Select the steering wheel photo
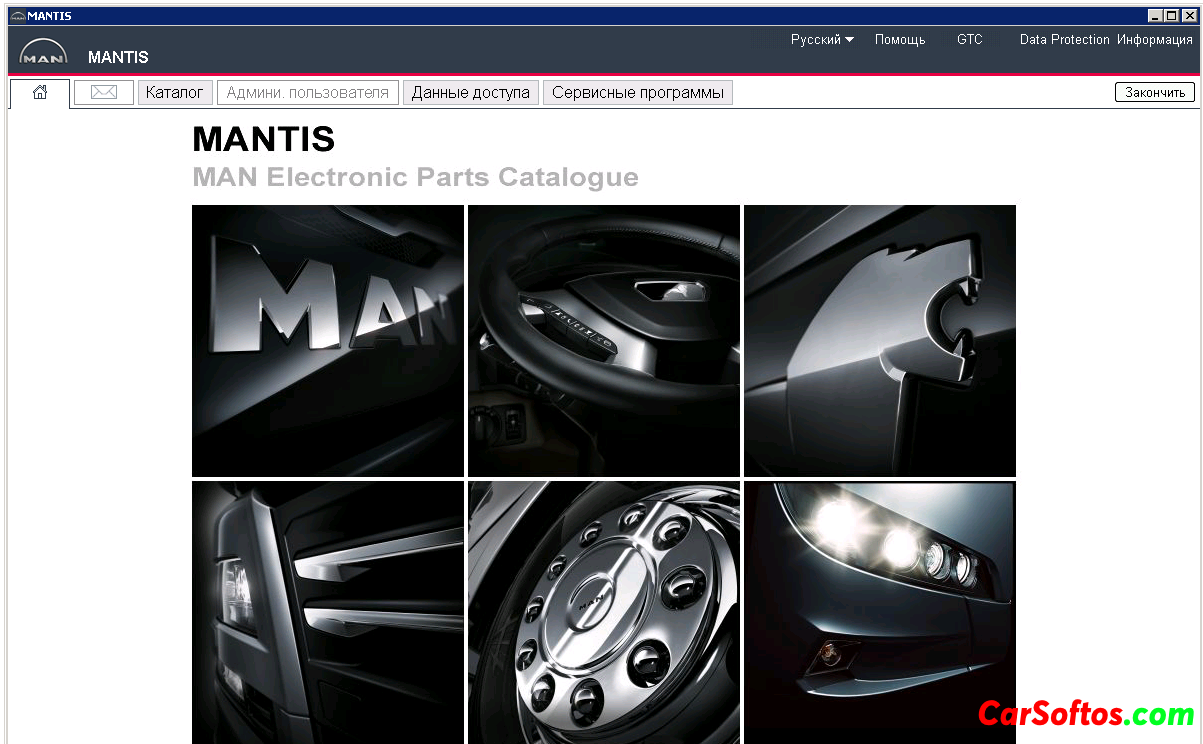The height and width of the screenshot is (744, 1203). 604,341
